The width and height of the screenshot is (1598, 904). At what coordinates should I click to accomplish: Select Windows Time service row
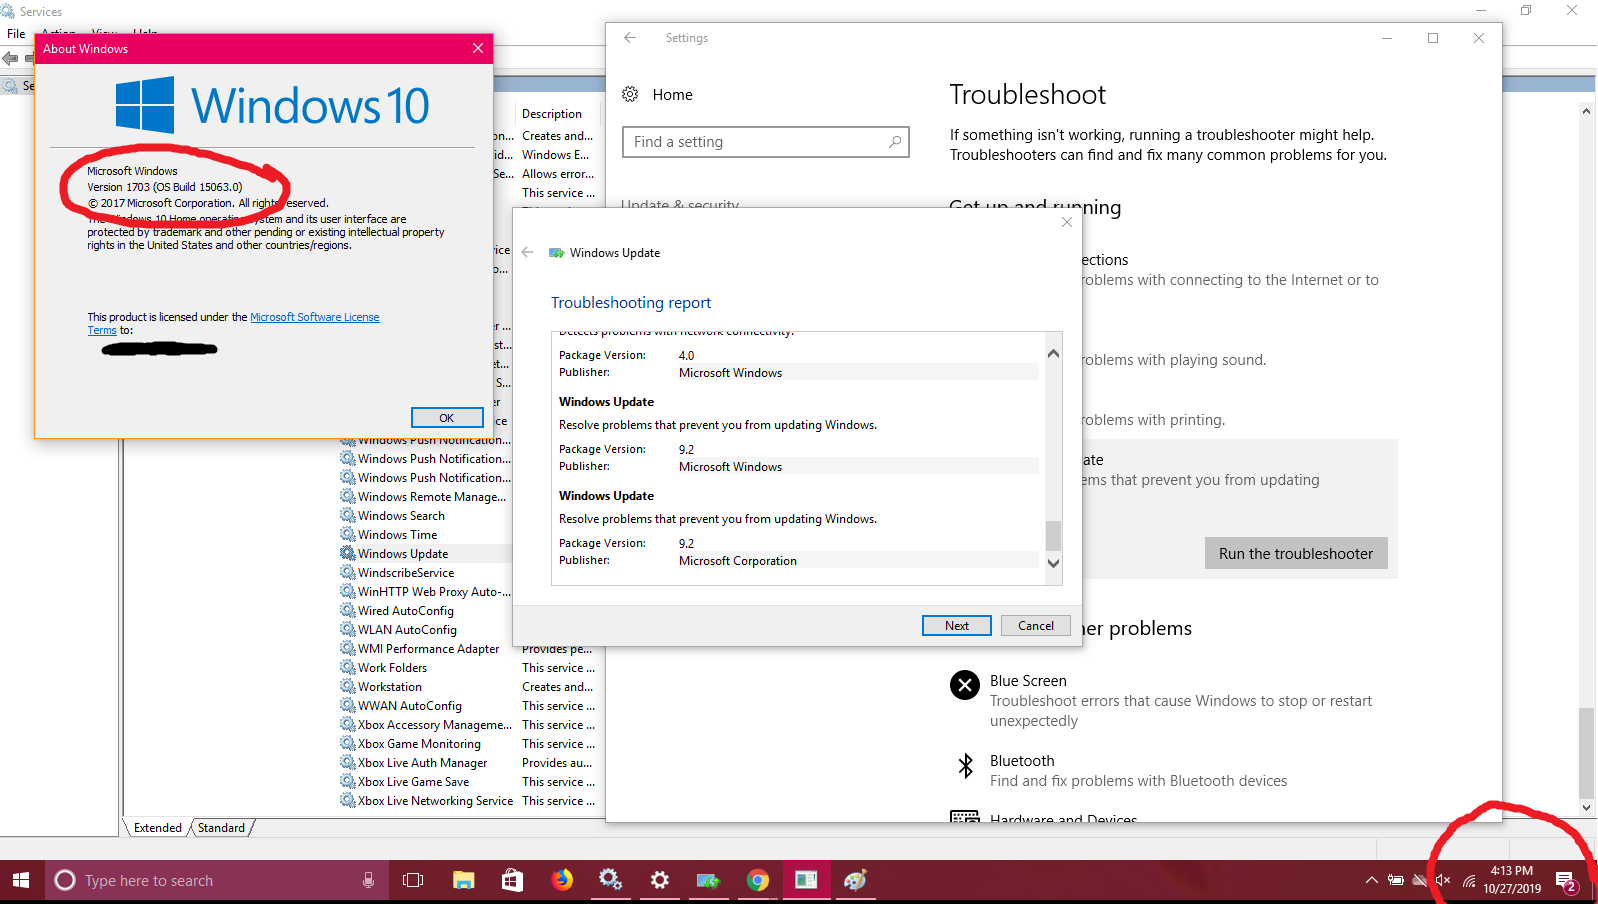point(397,535)
